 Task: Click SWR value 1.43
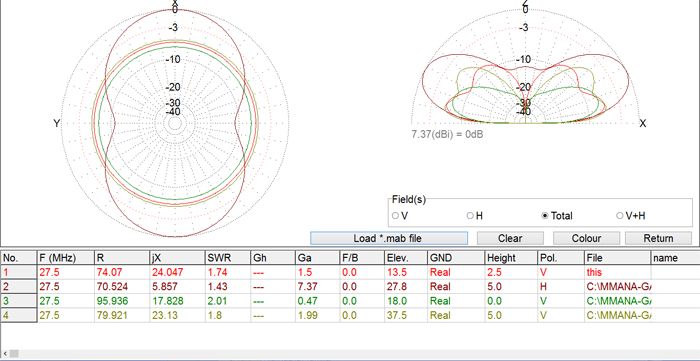point(216,286)
